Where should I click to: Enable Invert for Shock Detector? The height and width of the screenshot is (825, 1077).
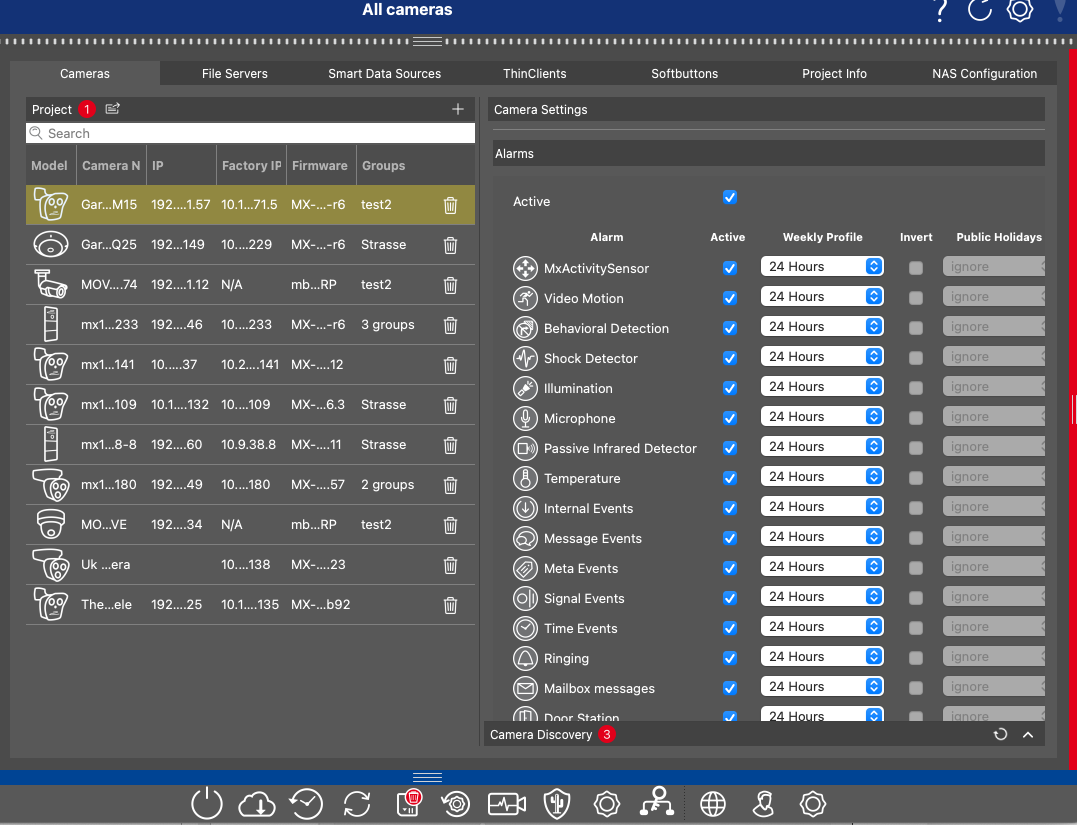point(915,357)
